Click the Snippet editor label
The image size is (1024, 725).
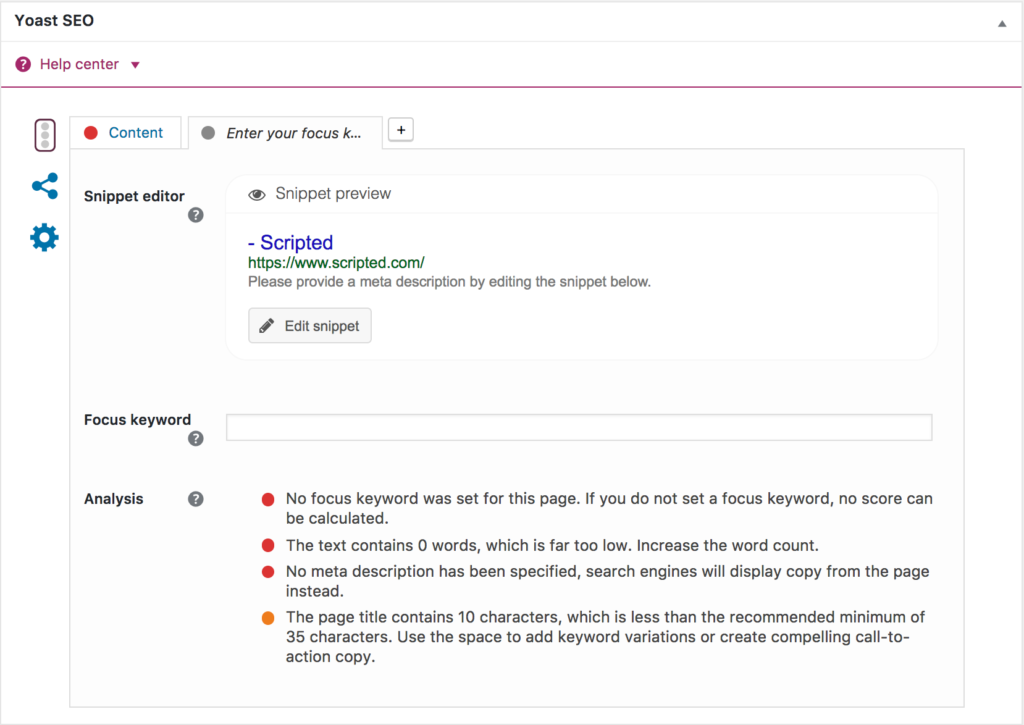[134, 196]
